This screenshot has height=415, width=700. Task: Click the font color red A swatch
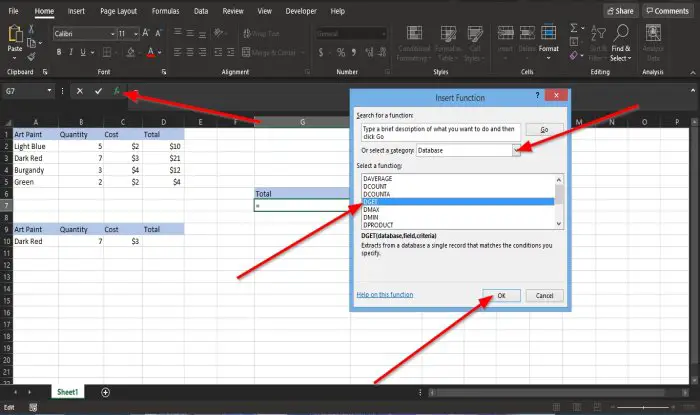(x=151, y=52)
